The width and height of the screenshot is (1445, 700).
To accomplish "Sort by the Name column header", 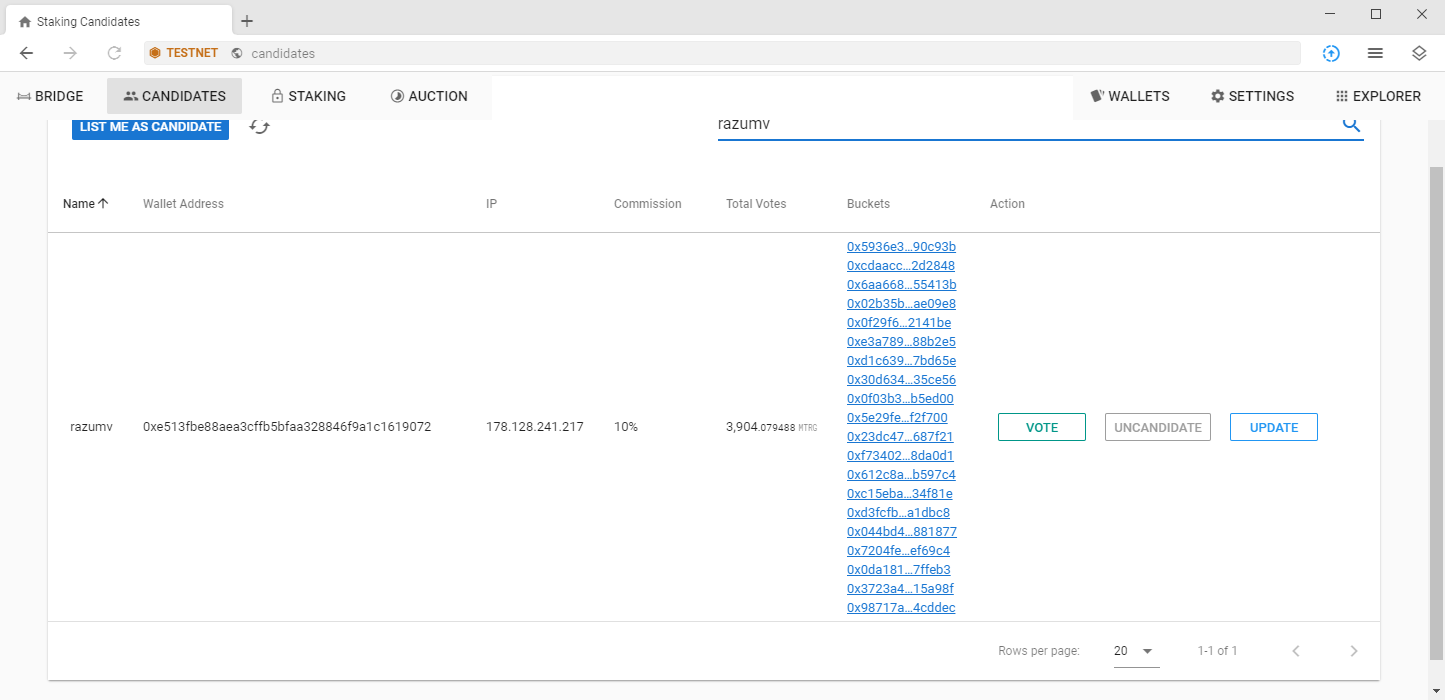I will (85, 204).
